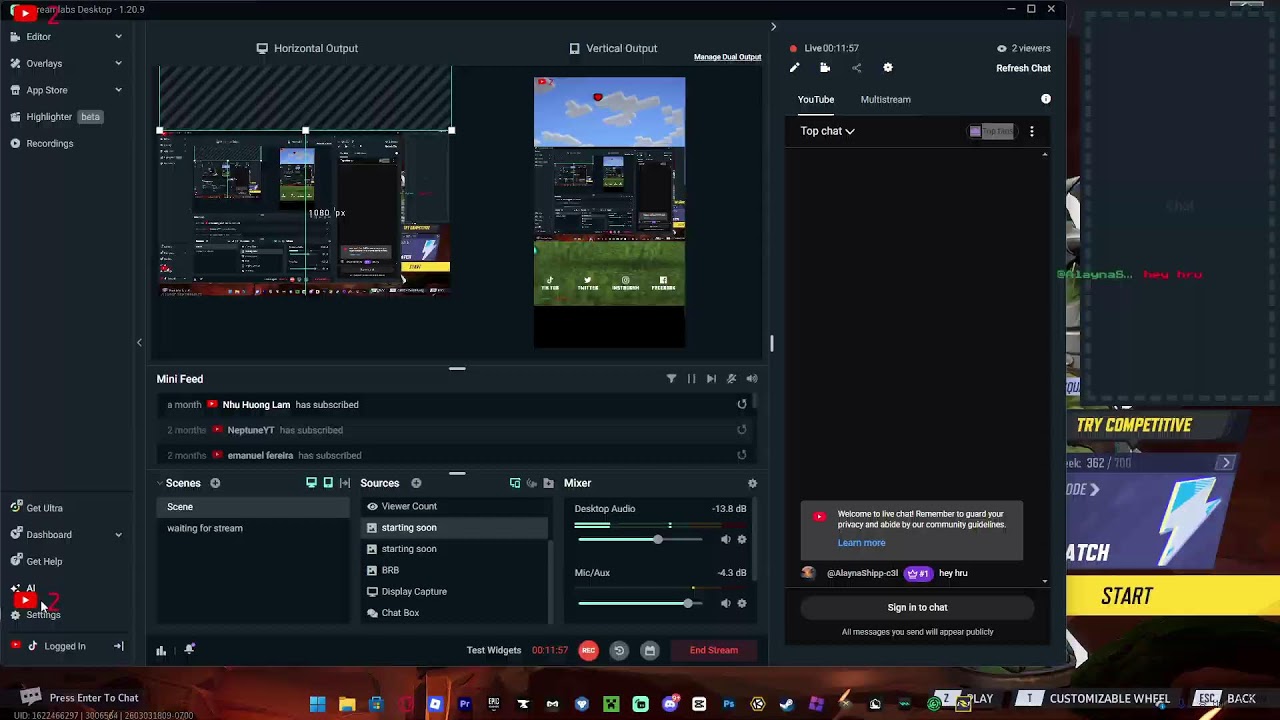1280x720 pixels.
Task: Click Refresh Chat
Action: [1023, 68]
